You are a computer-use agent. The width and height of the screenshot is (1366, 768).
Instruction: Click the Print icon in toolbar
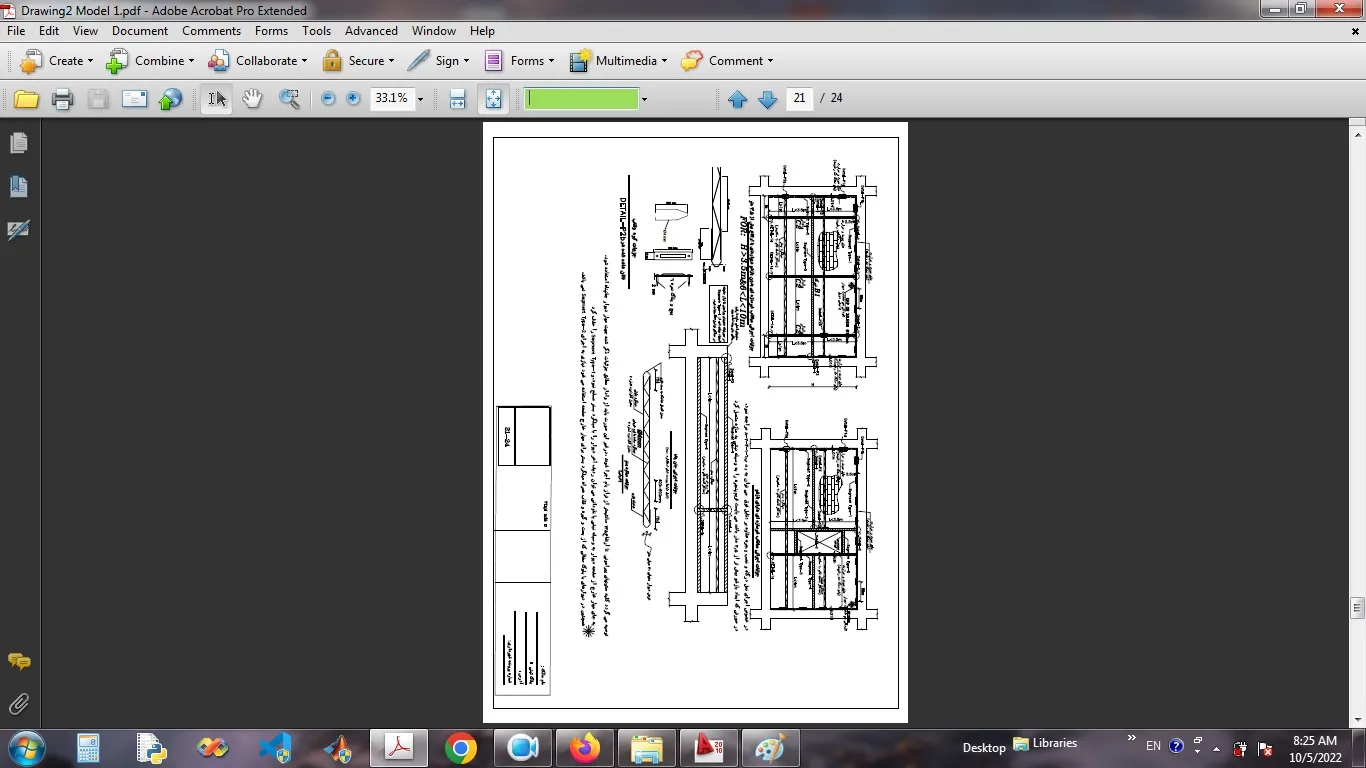[62, 99]
